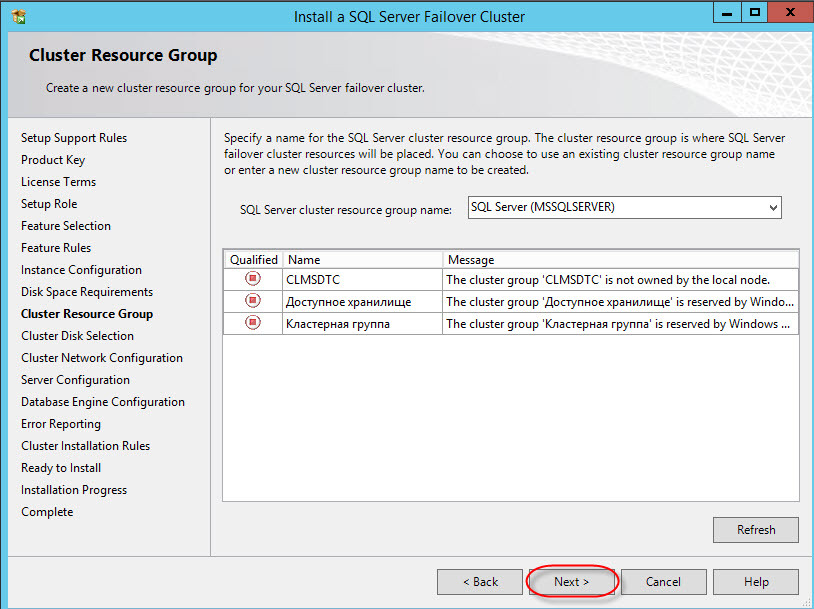Click the red status icon for Доступное хранилище
Viewport: 814px width, 609px height.
coord(253,301)
